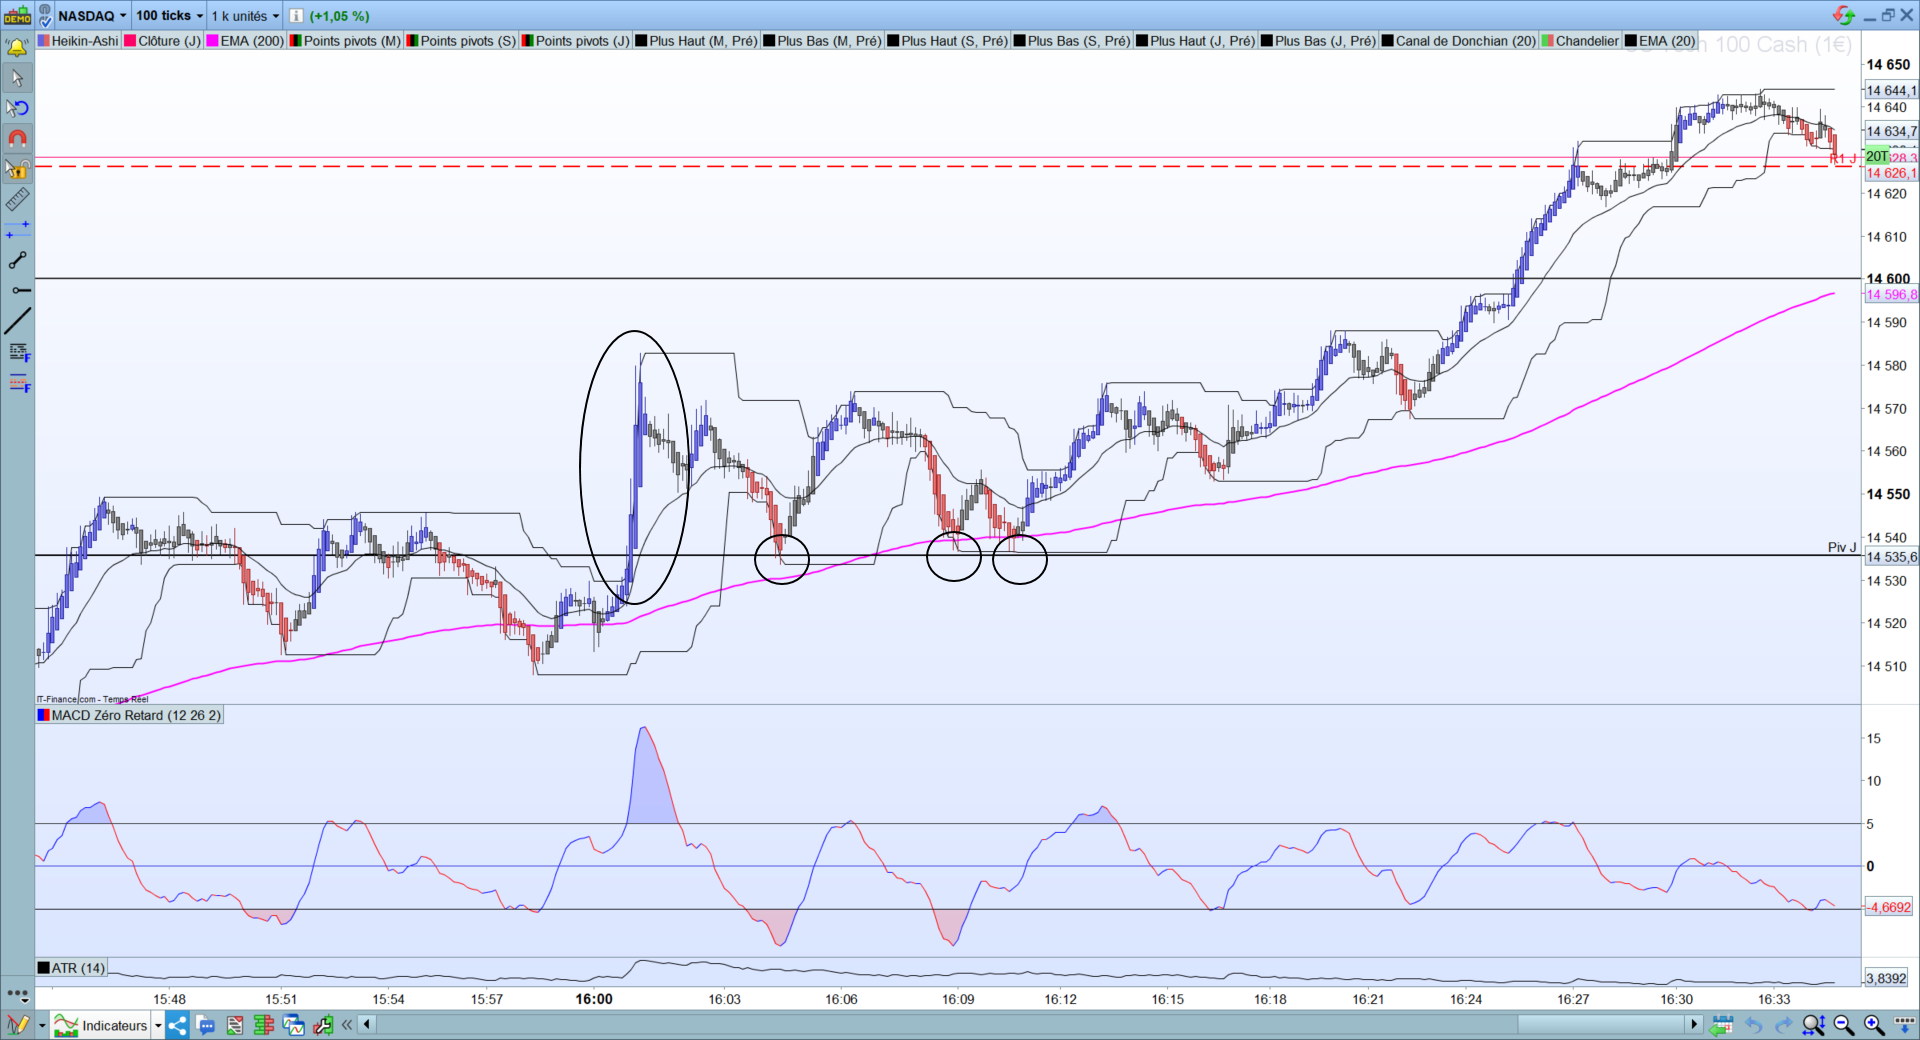The image size is (1920, 1040).
Task: Pick the segment line drawing tool
Action: click(17, 260)
